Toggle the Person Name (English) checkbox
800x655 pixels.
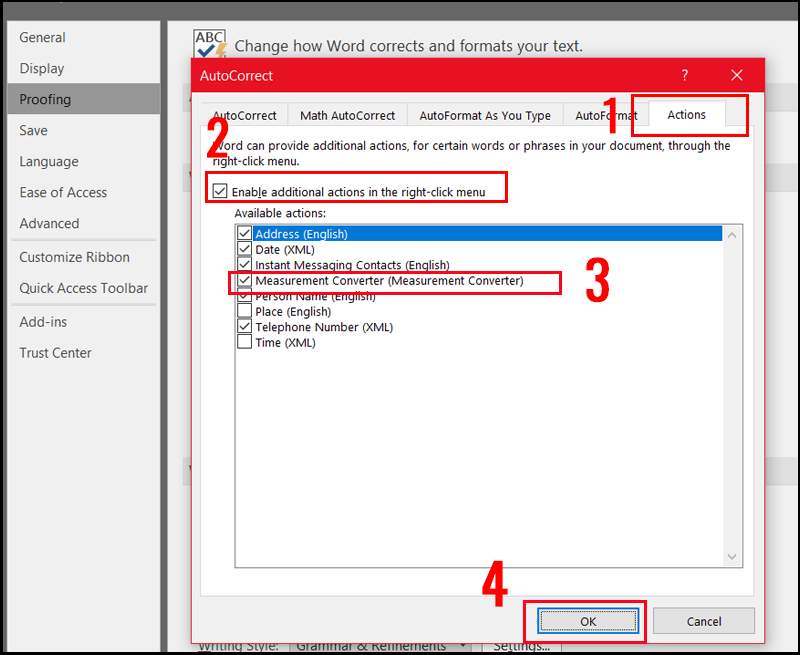click(x=244, y=295)
